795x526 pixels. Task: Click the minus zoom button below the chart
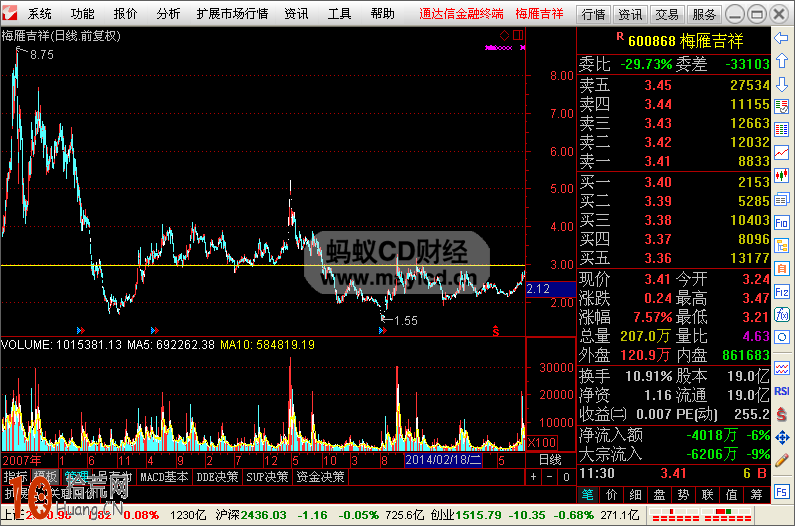coord(550,477)
